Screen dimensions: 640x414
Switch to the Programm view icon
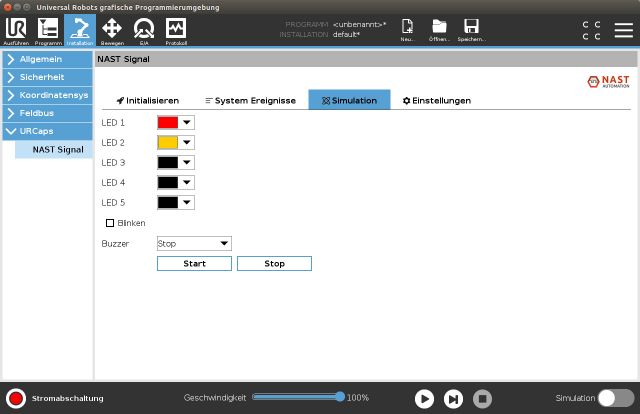coord(48,30)
